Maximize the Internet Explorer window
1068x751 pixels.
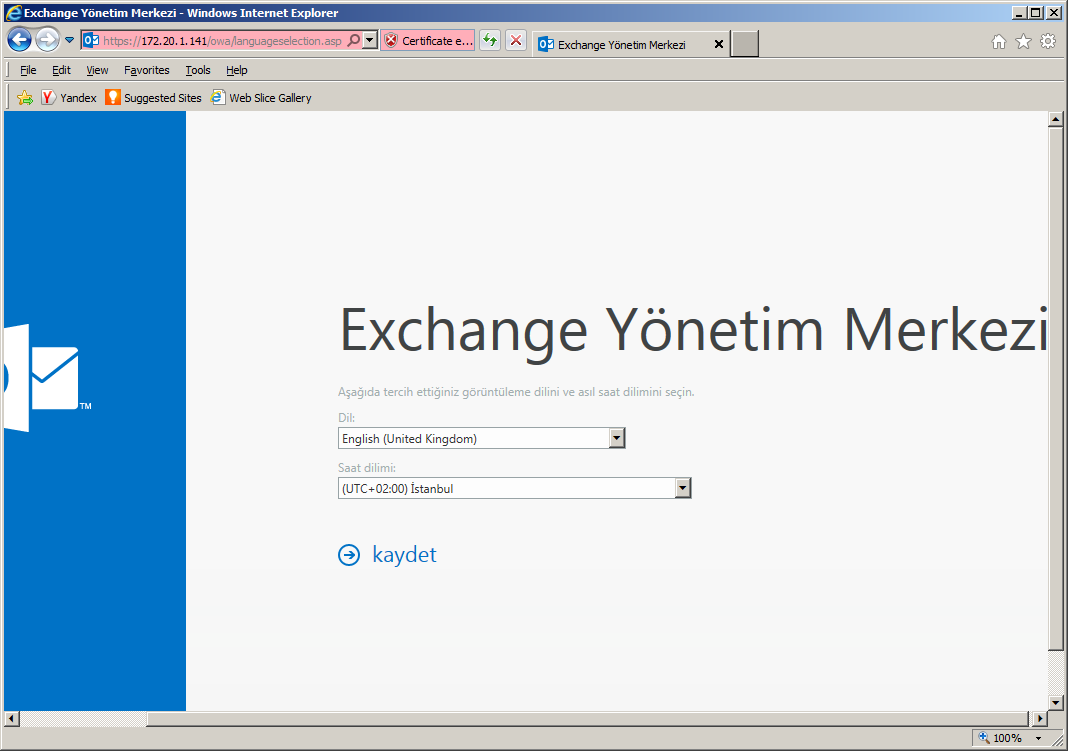1035,12
